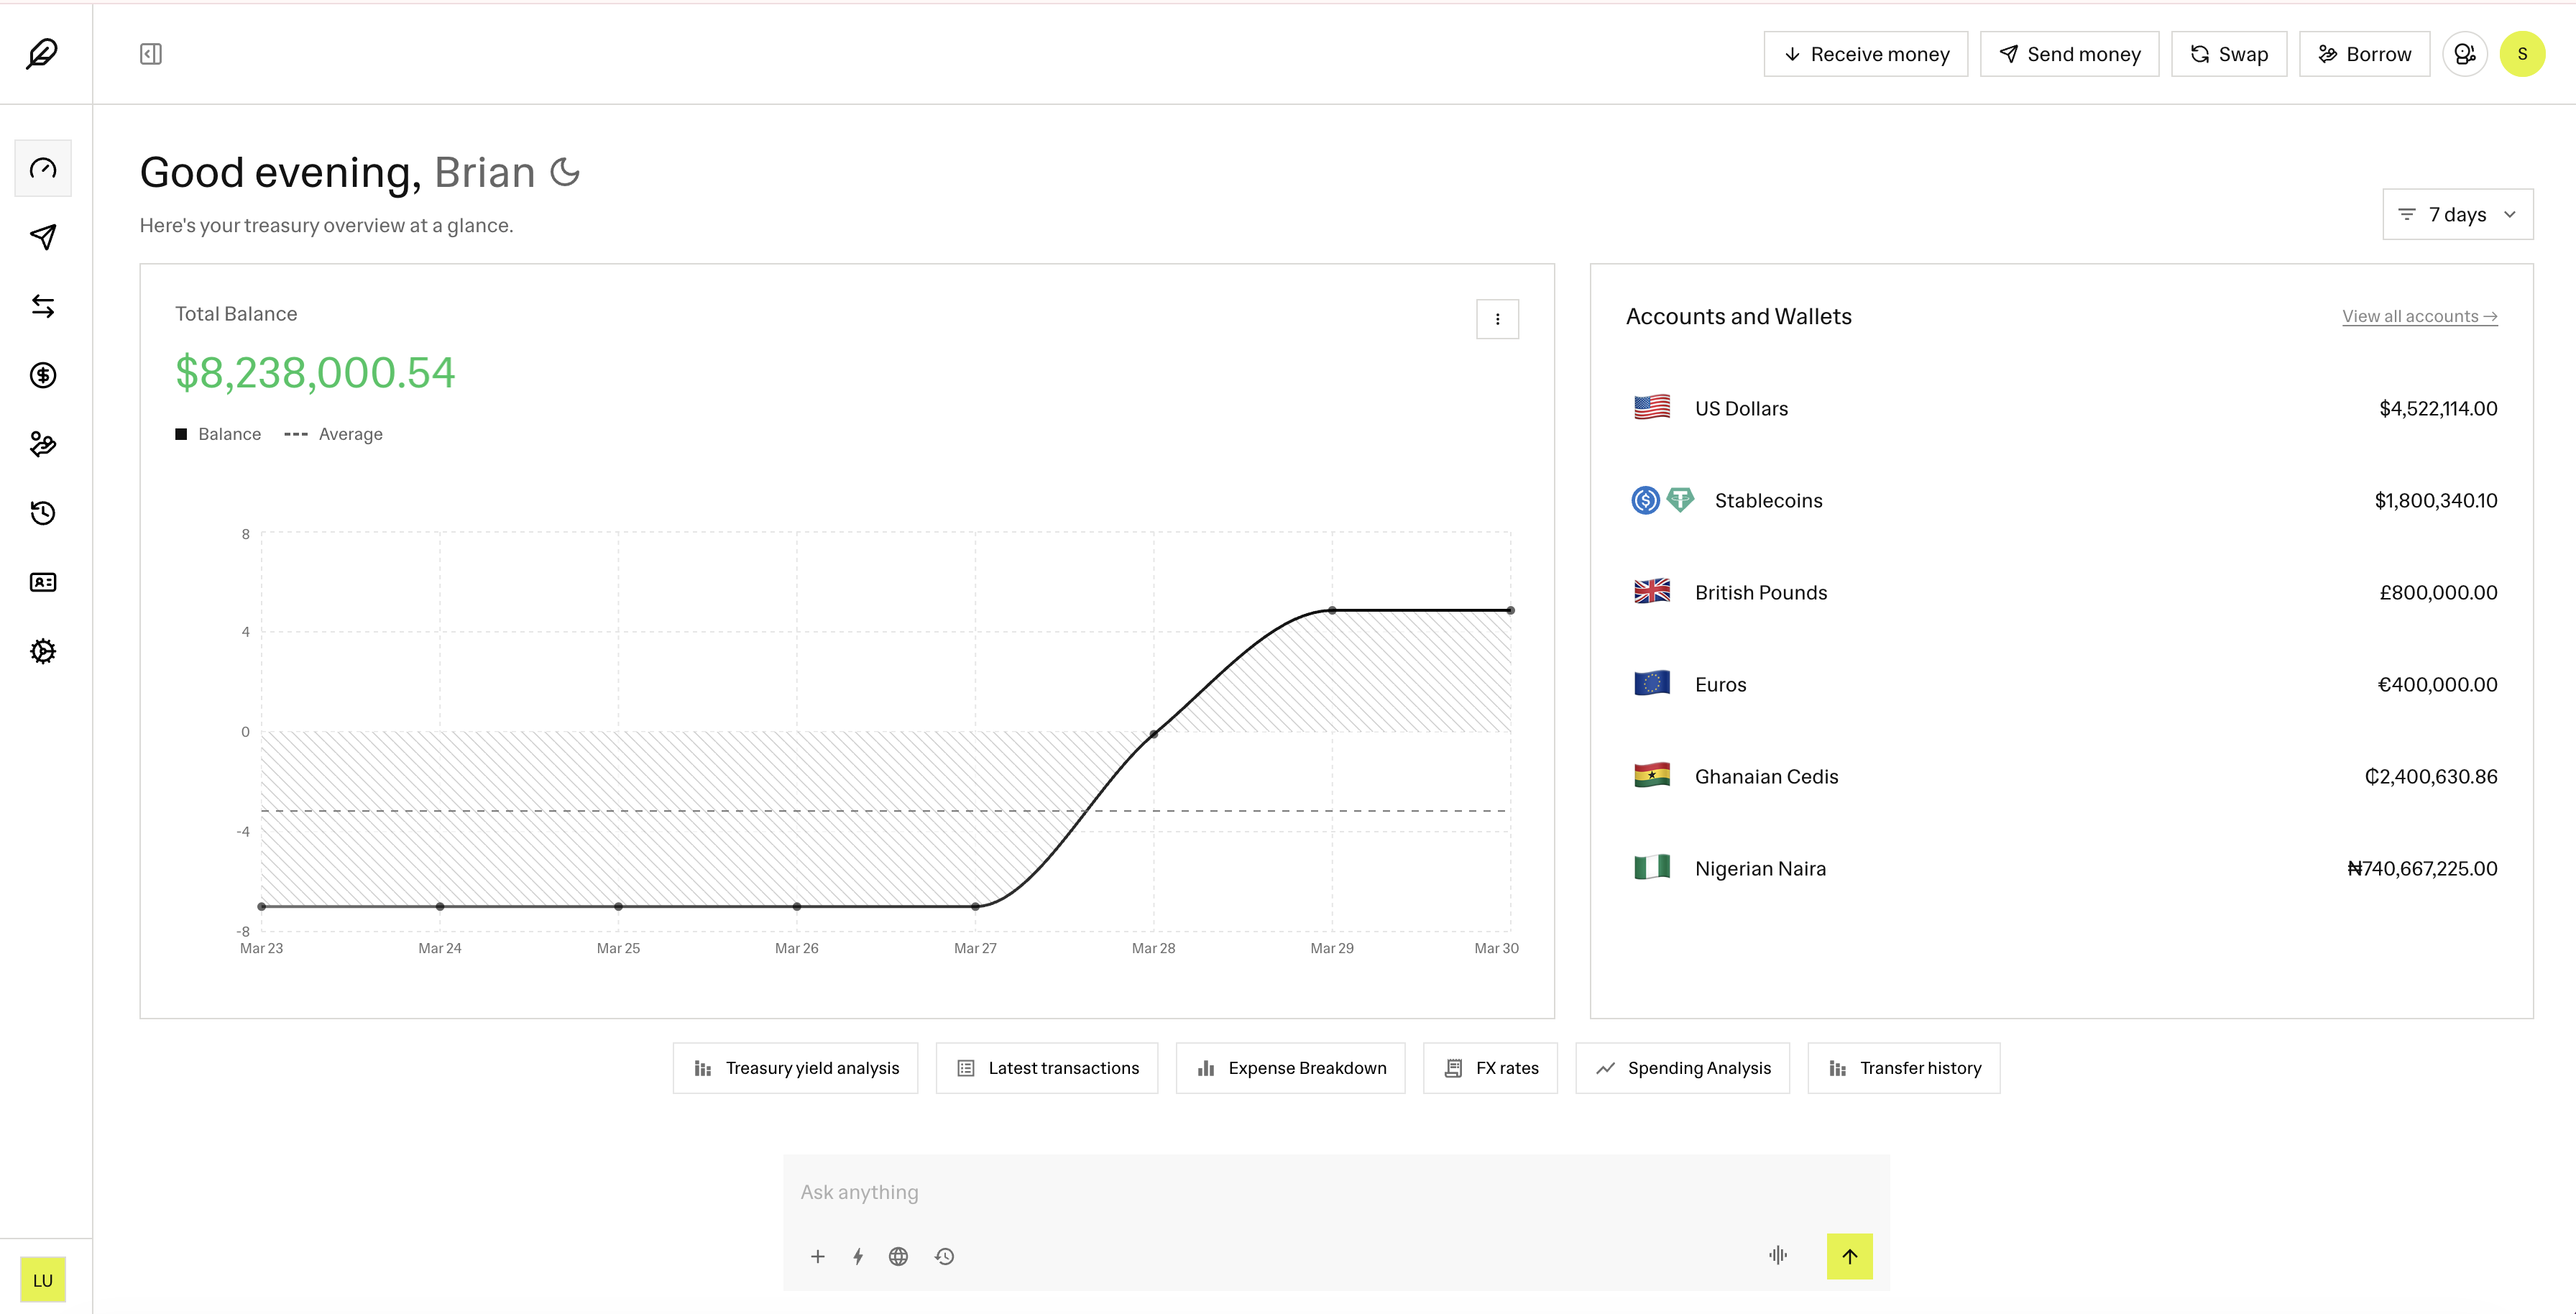Toggle the Balance legend item
The width and height of the screenshot is (2576, 1314).
pyautogui.click(x=218, y=434)
